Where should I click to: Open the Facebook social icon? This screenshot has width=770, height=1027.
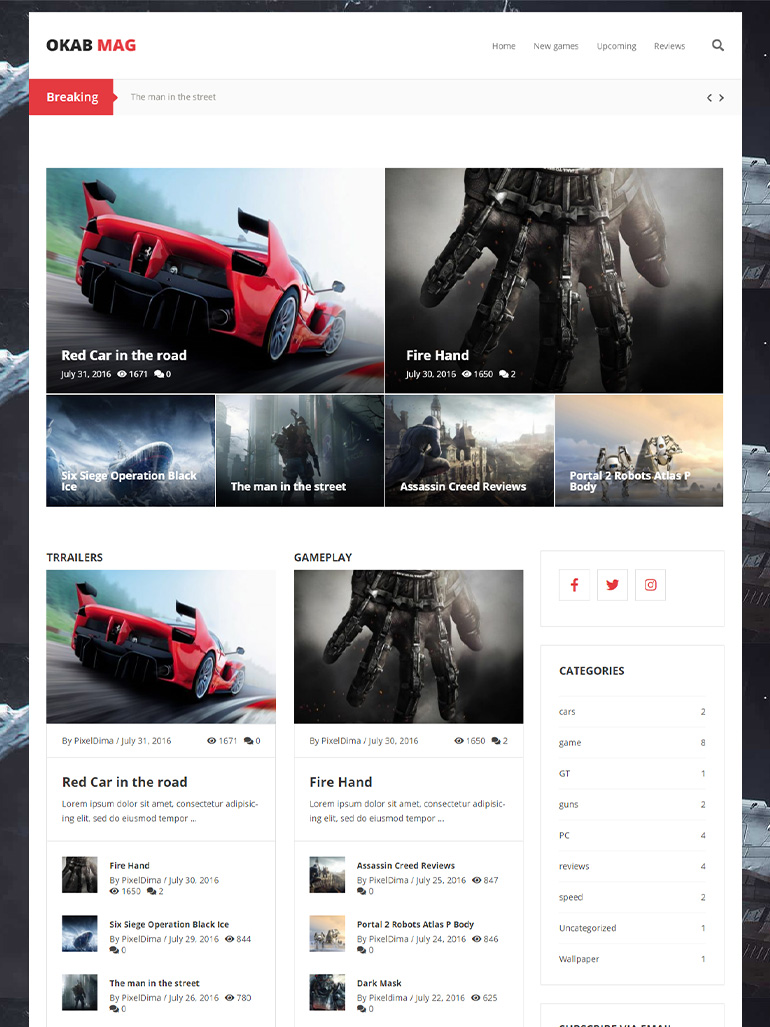click(x=574, y=585)
